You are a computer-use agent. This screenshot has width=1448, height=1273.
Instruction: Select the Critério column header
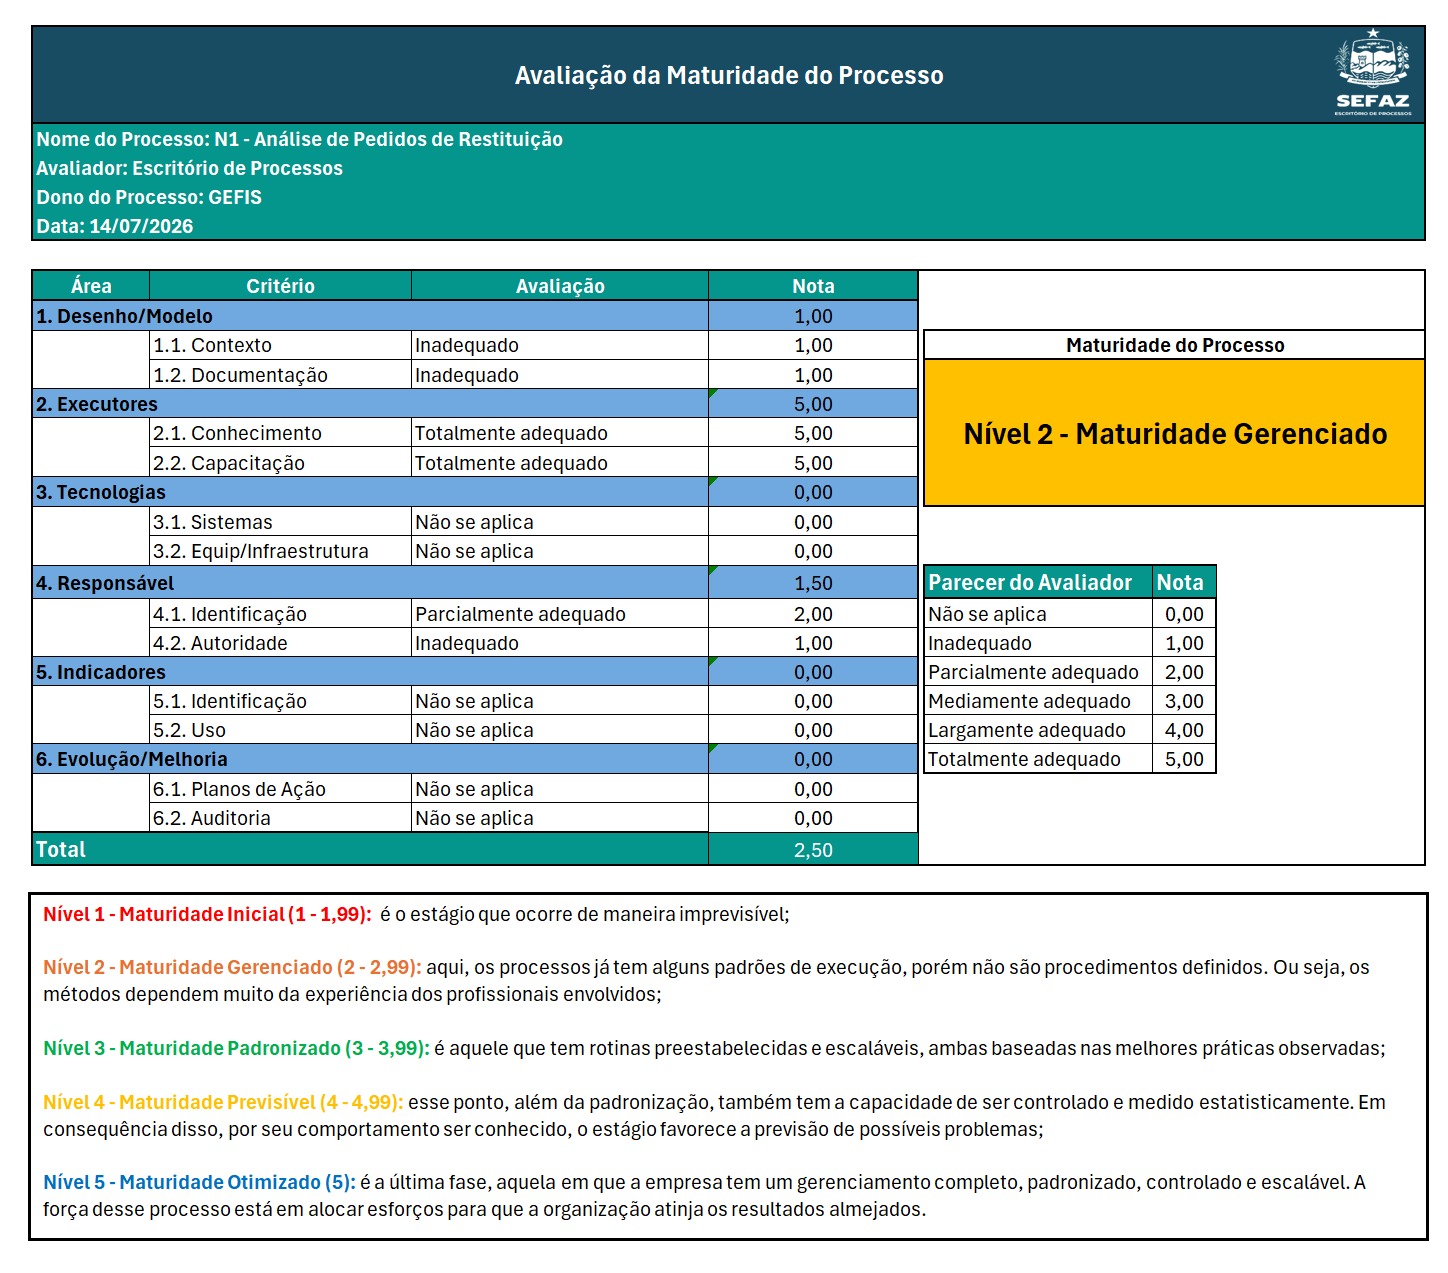pos(280,286)
